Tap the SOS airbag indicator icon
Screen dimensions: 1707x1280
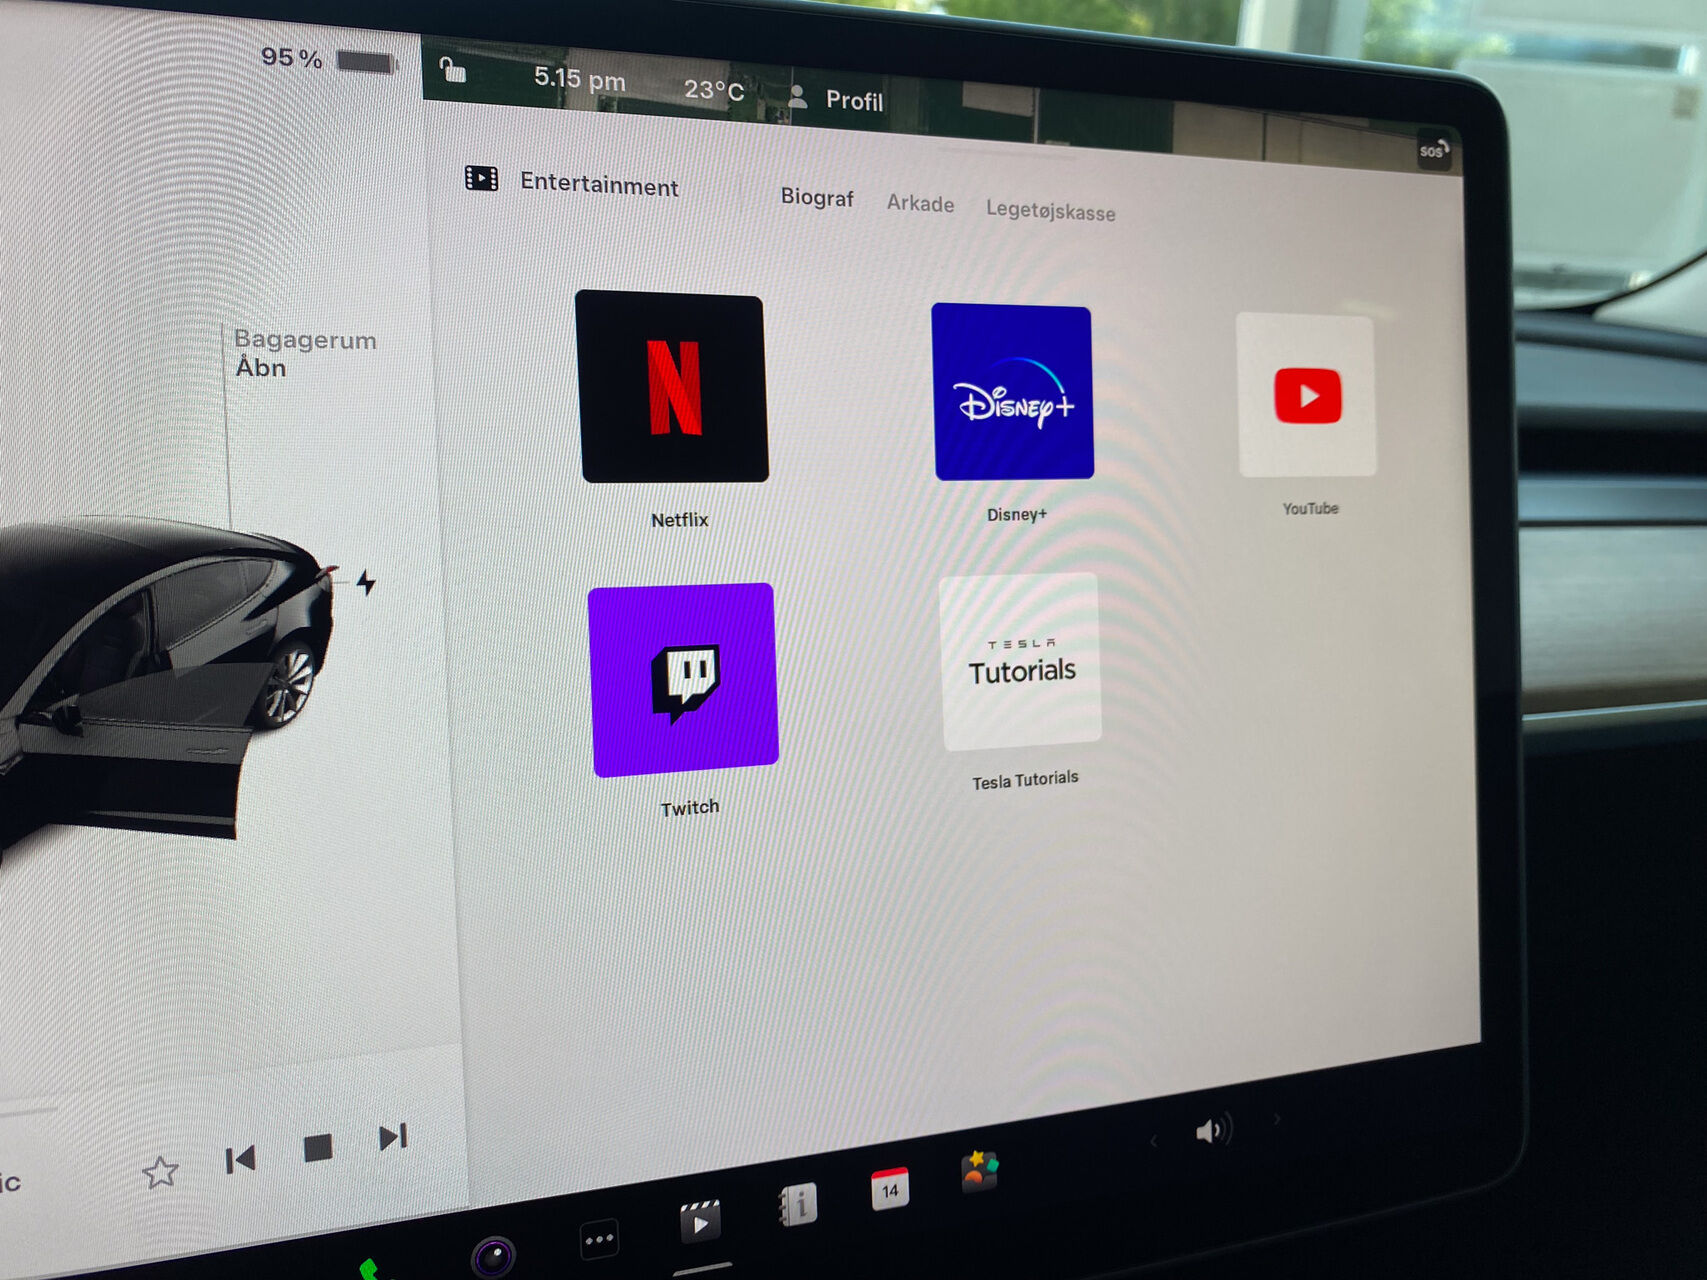click(1433, 151)
